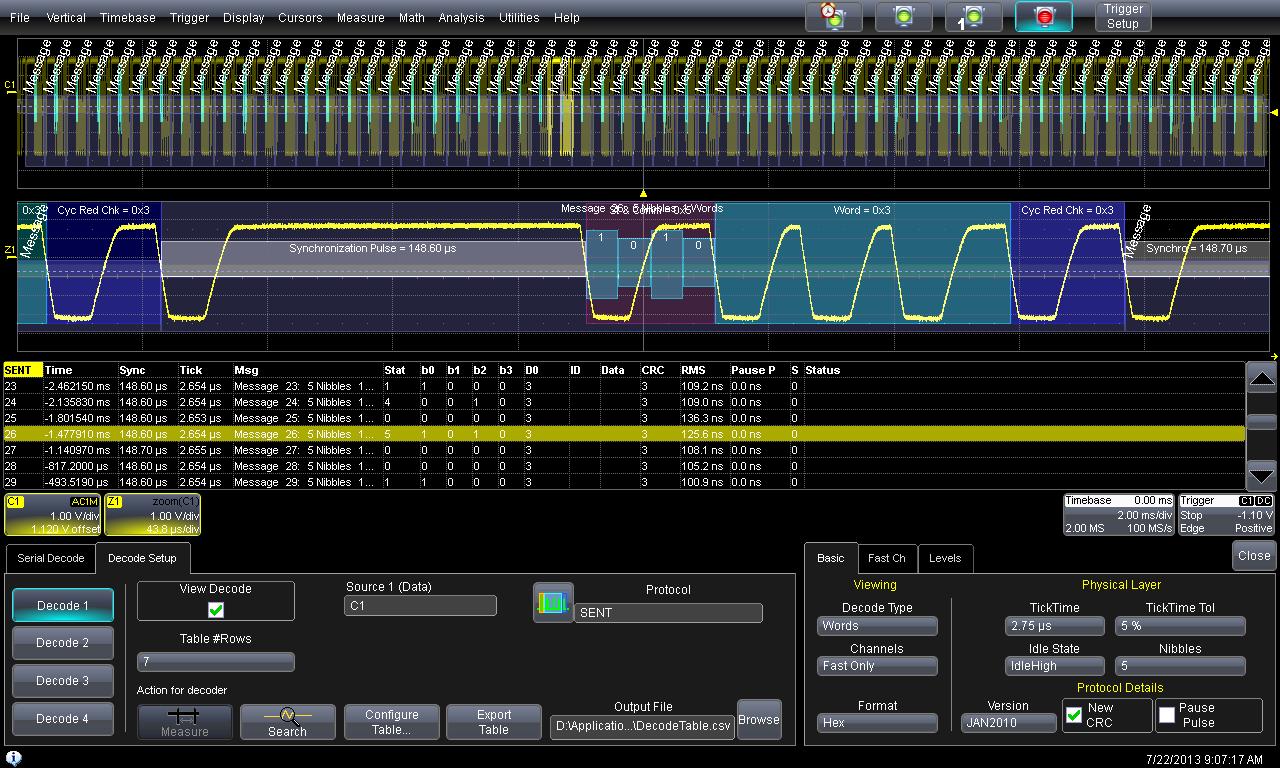
Task: Open the Analysis menu
Action: click(461, 17)
